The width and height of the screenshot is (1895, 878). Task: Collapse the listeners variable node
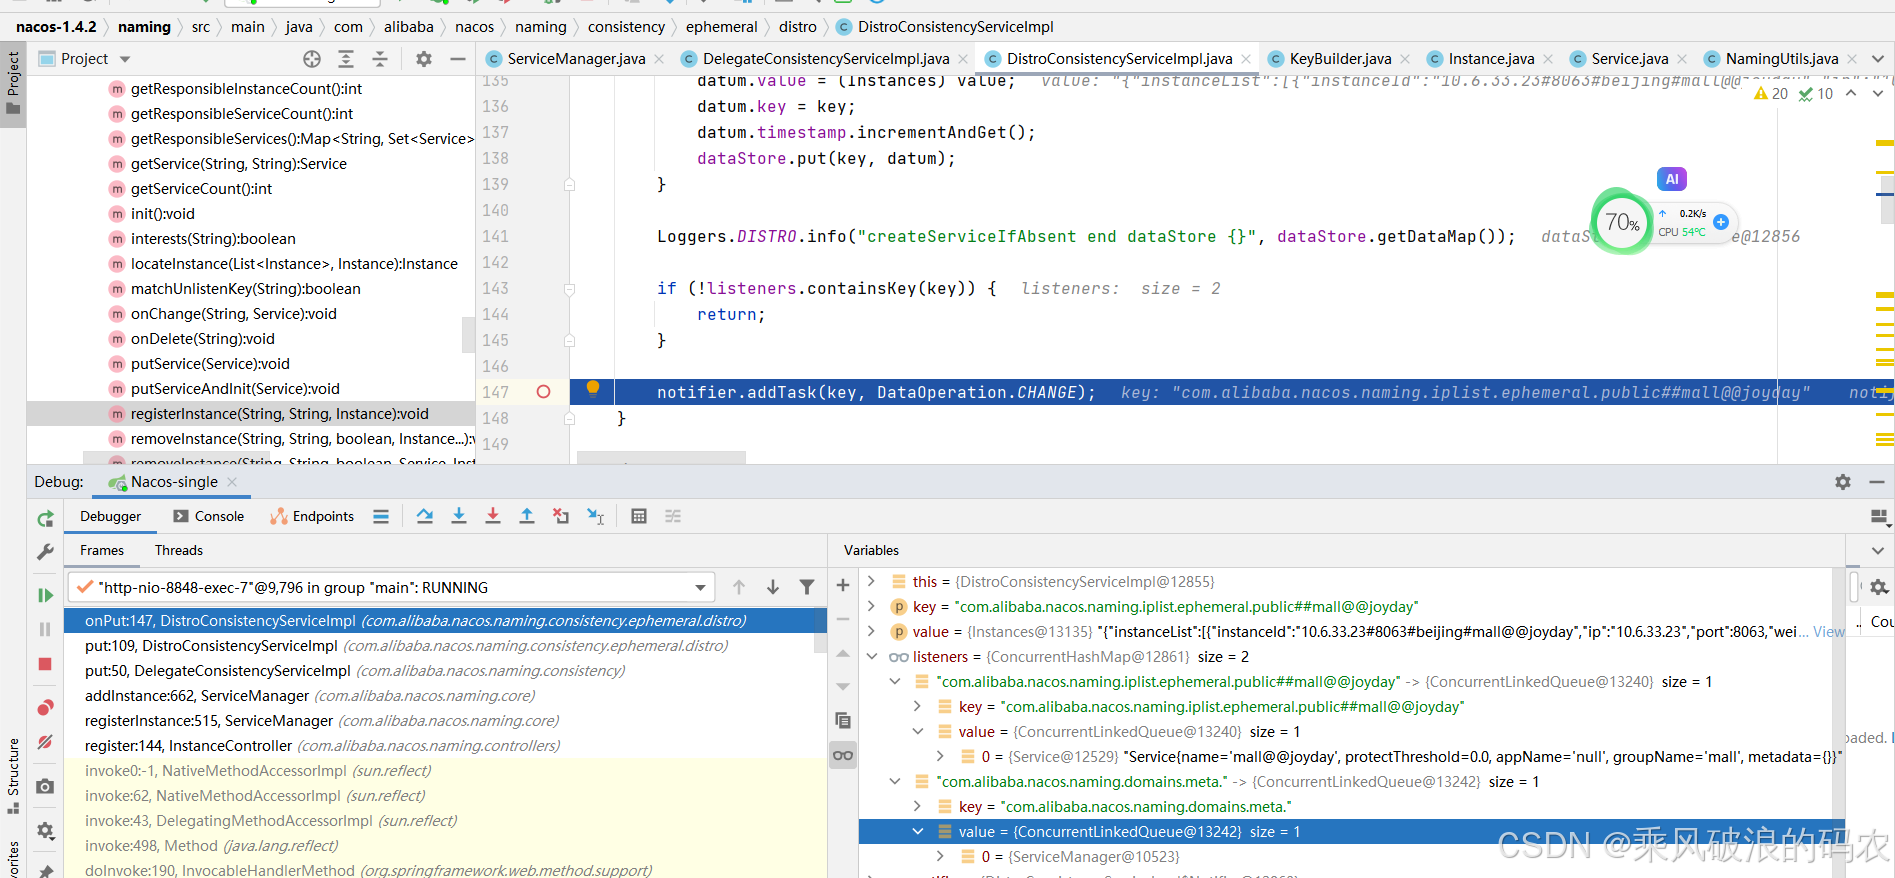(x=871, y=657)
